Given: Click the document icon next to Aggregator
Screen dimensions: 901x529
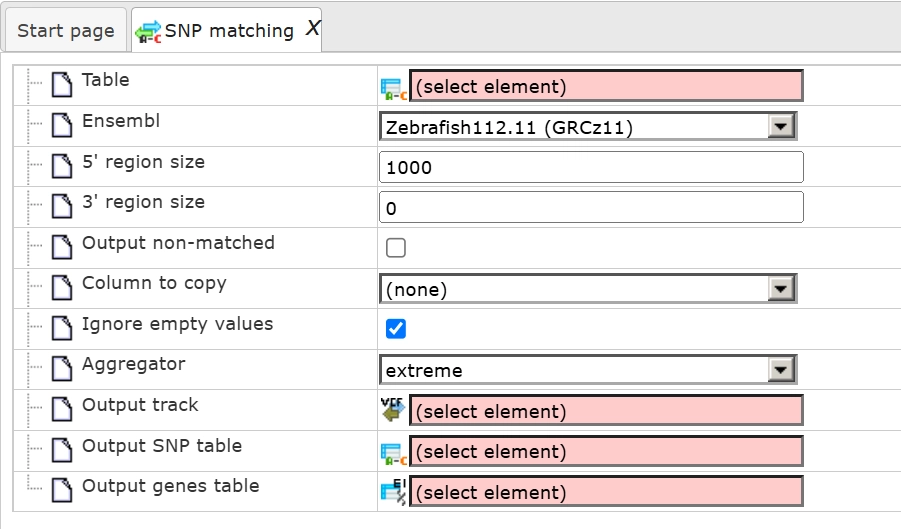Looking at the screenshot, I should [62, 369].
